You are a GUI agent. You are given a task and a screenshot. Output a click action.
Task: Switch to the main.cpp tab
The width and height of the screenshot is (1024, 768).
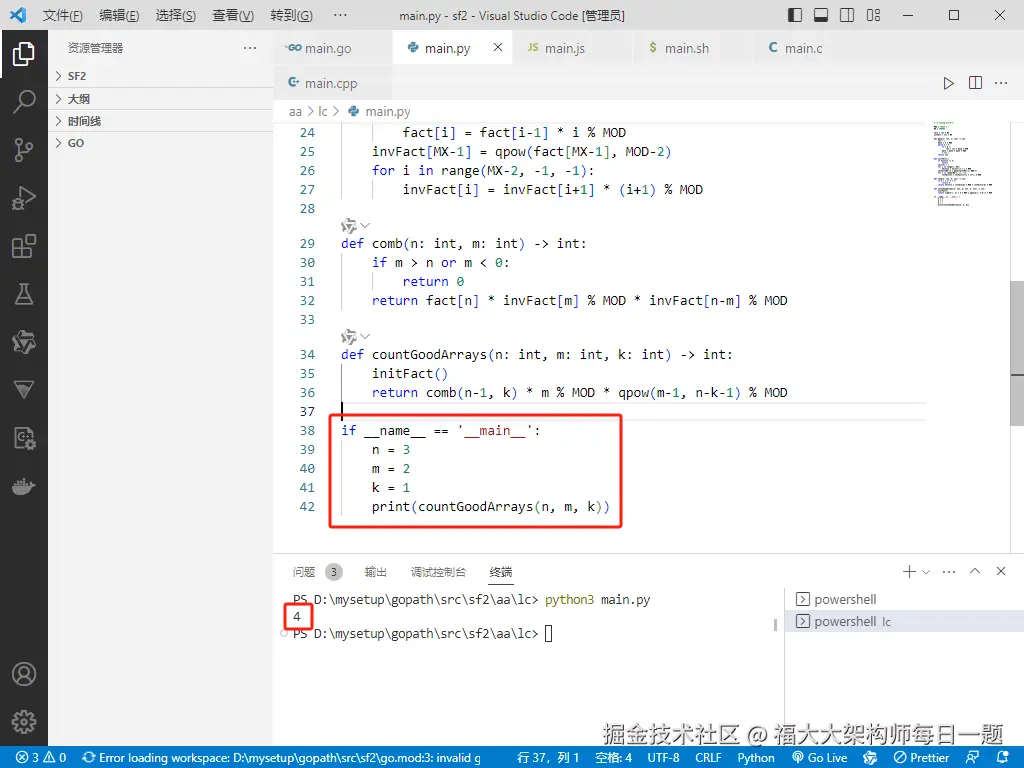[x=333, y=83]
